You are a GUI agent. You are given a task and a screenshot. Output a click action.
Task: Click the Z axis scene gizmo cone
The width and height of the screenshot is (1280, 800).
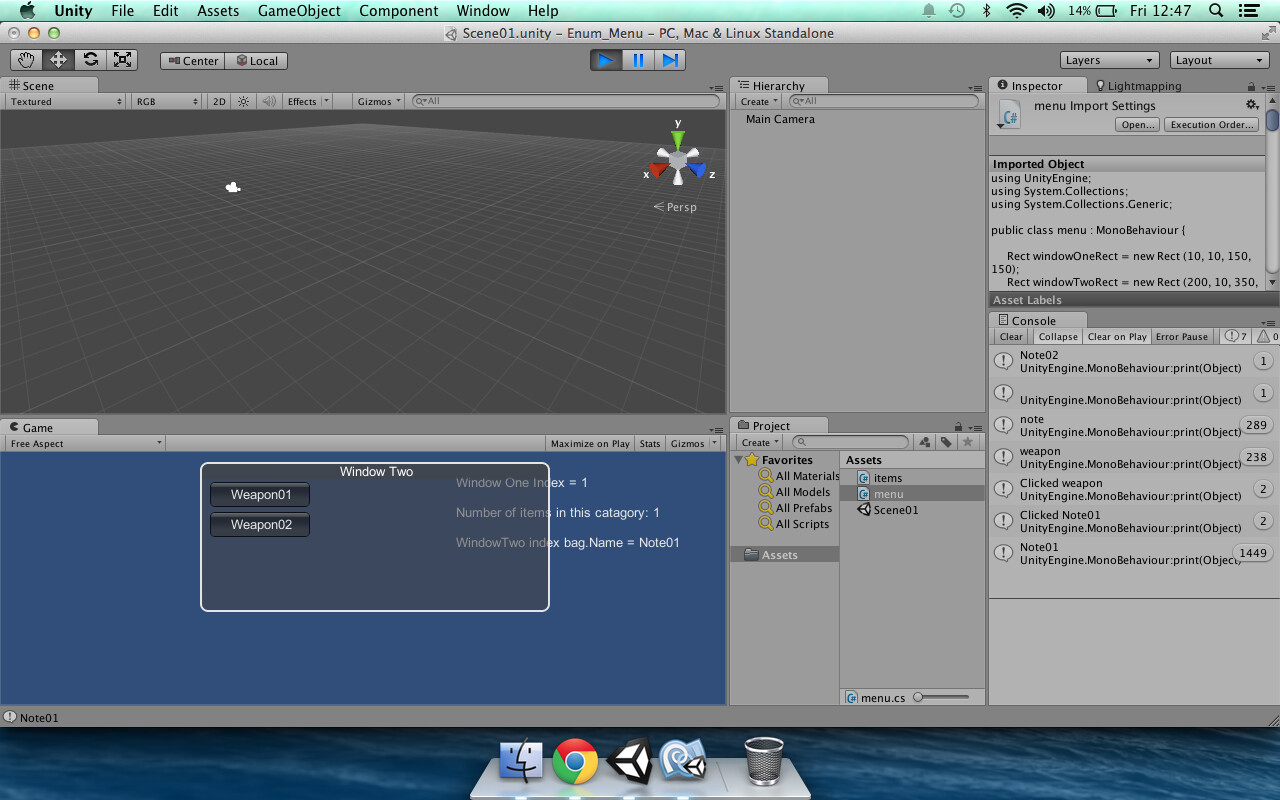697,169
